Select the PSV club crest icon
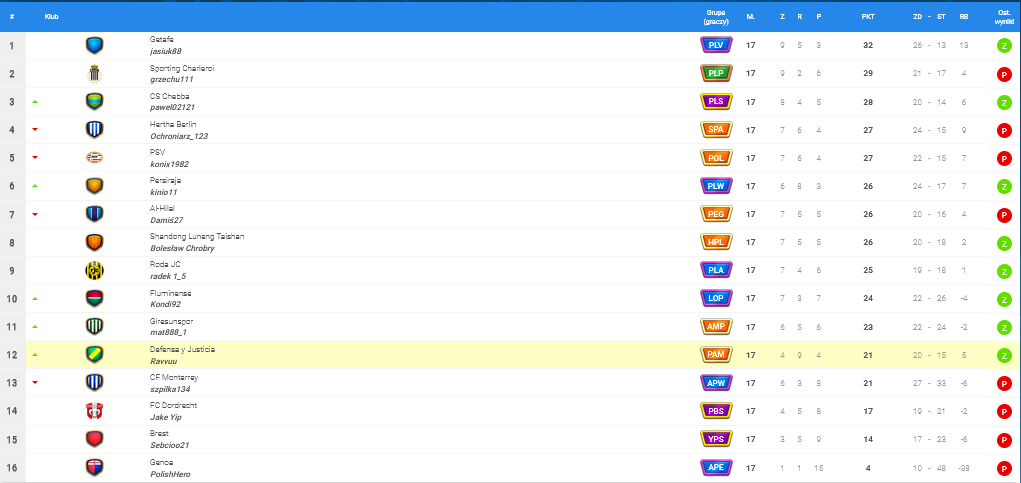The width and height of the screenshot is (1021, 483). click(x=94, y=158)
